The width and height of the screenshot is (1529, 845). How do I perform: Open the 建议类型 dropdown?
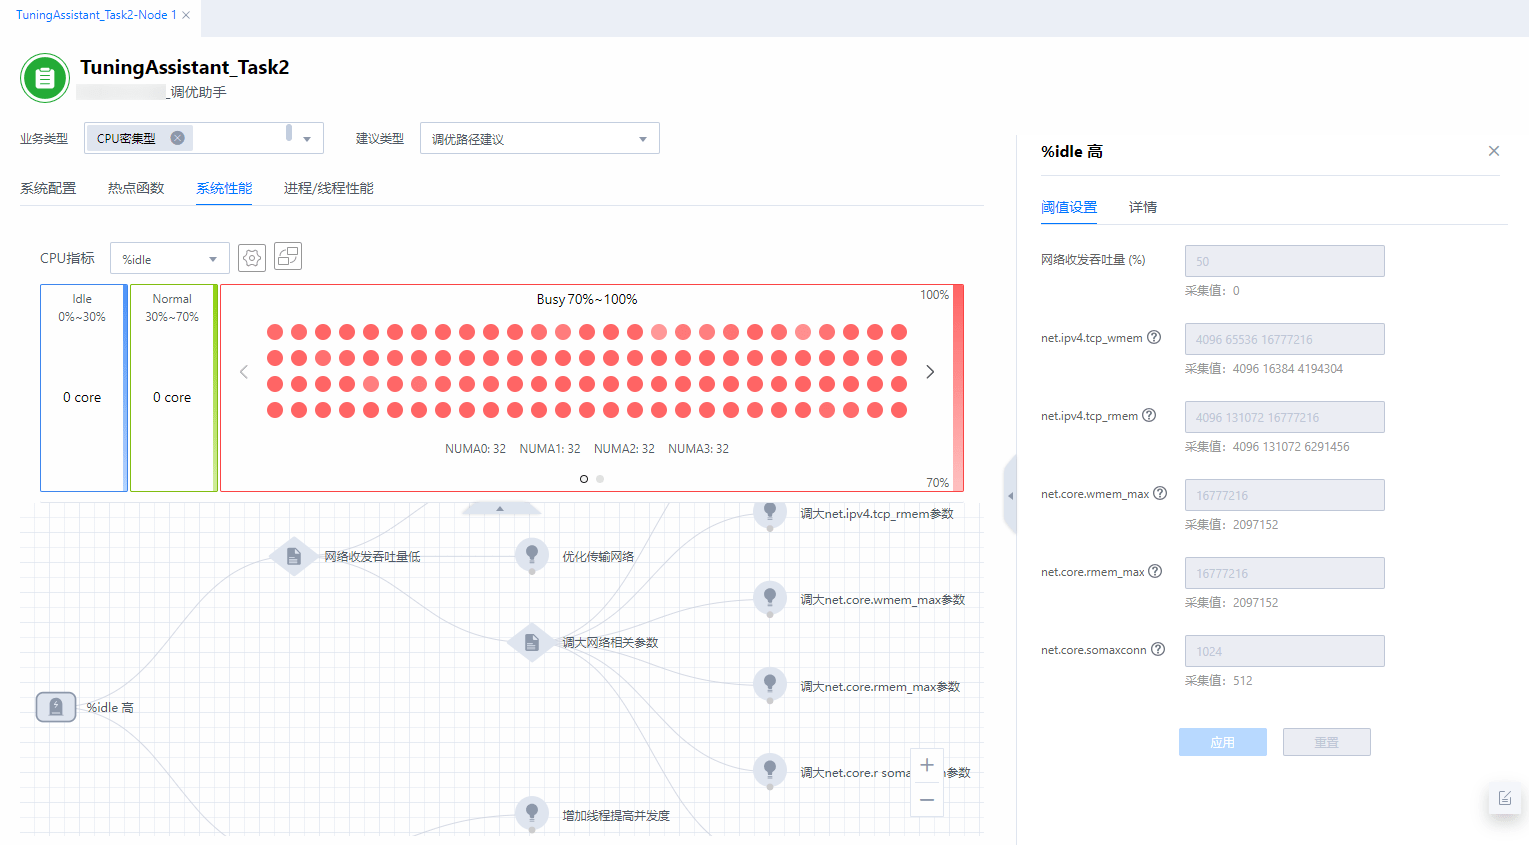point(540,139)
